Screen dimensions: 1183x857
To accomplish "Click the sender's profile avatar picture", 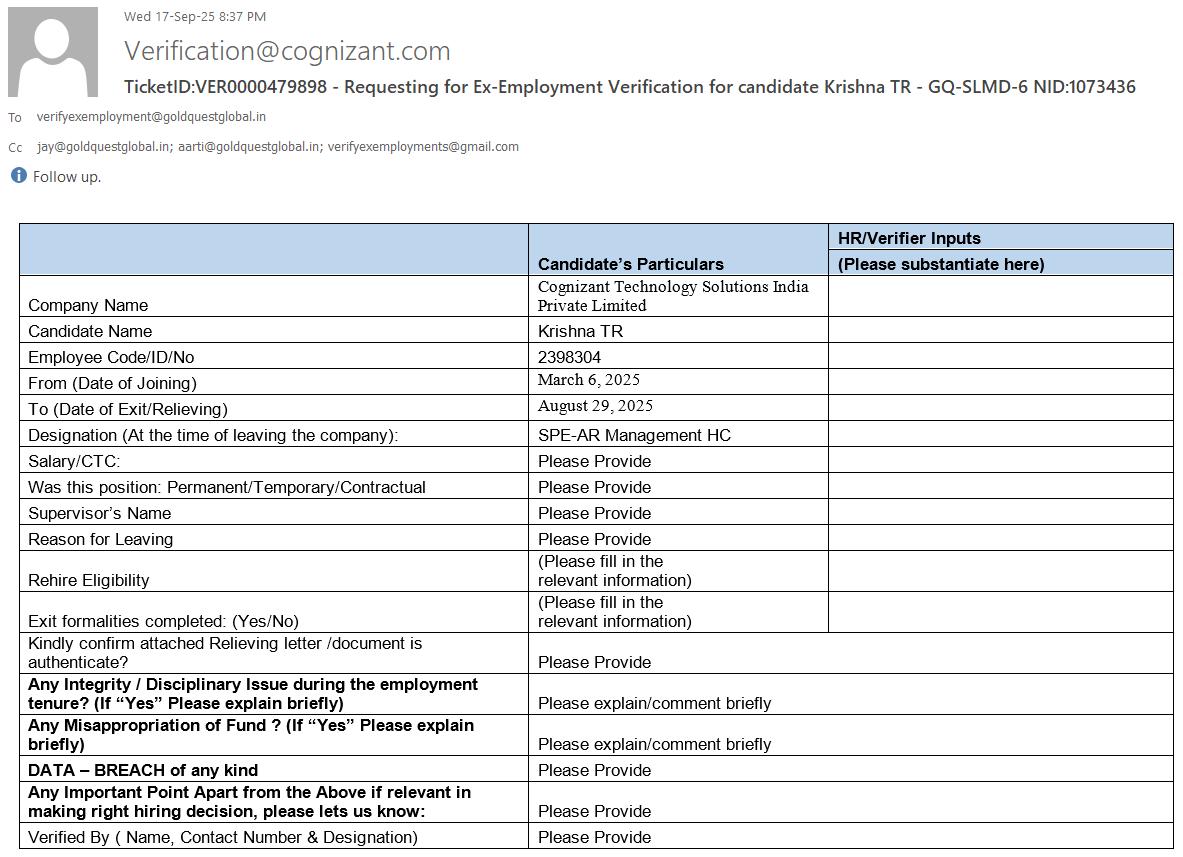I will click(x=53, y=52).
